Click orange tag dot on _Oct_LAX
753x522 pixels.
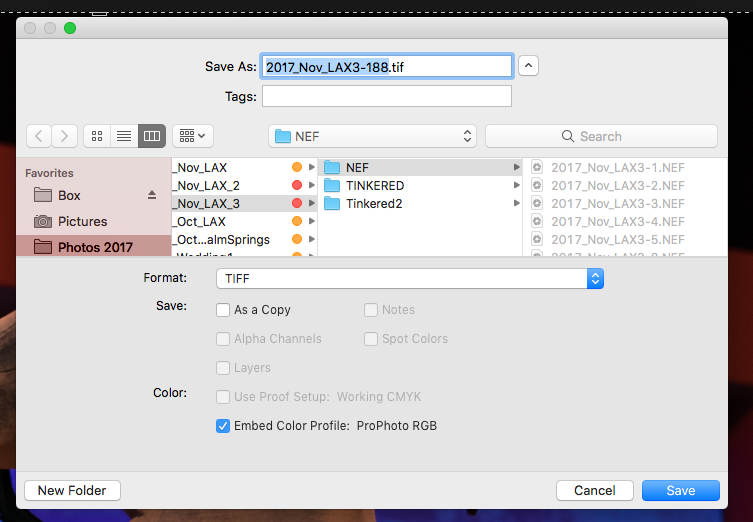click(x=297, y=221)
